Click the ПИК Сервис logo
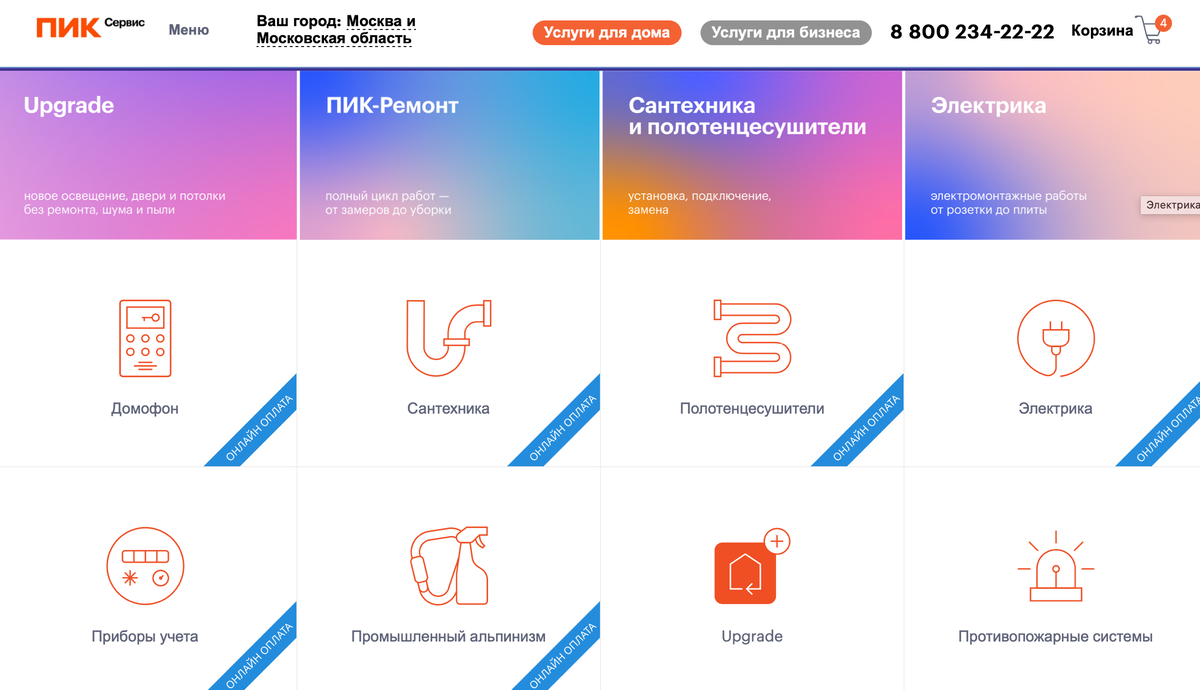 point(90,28)
